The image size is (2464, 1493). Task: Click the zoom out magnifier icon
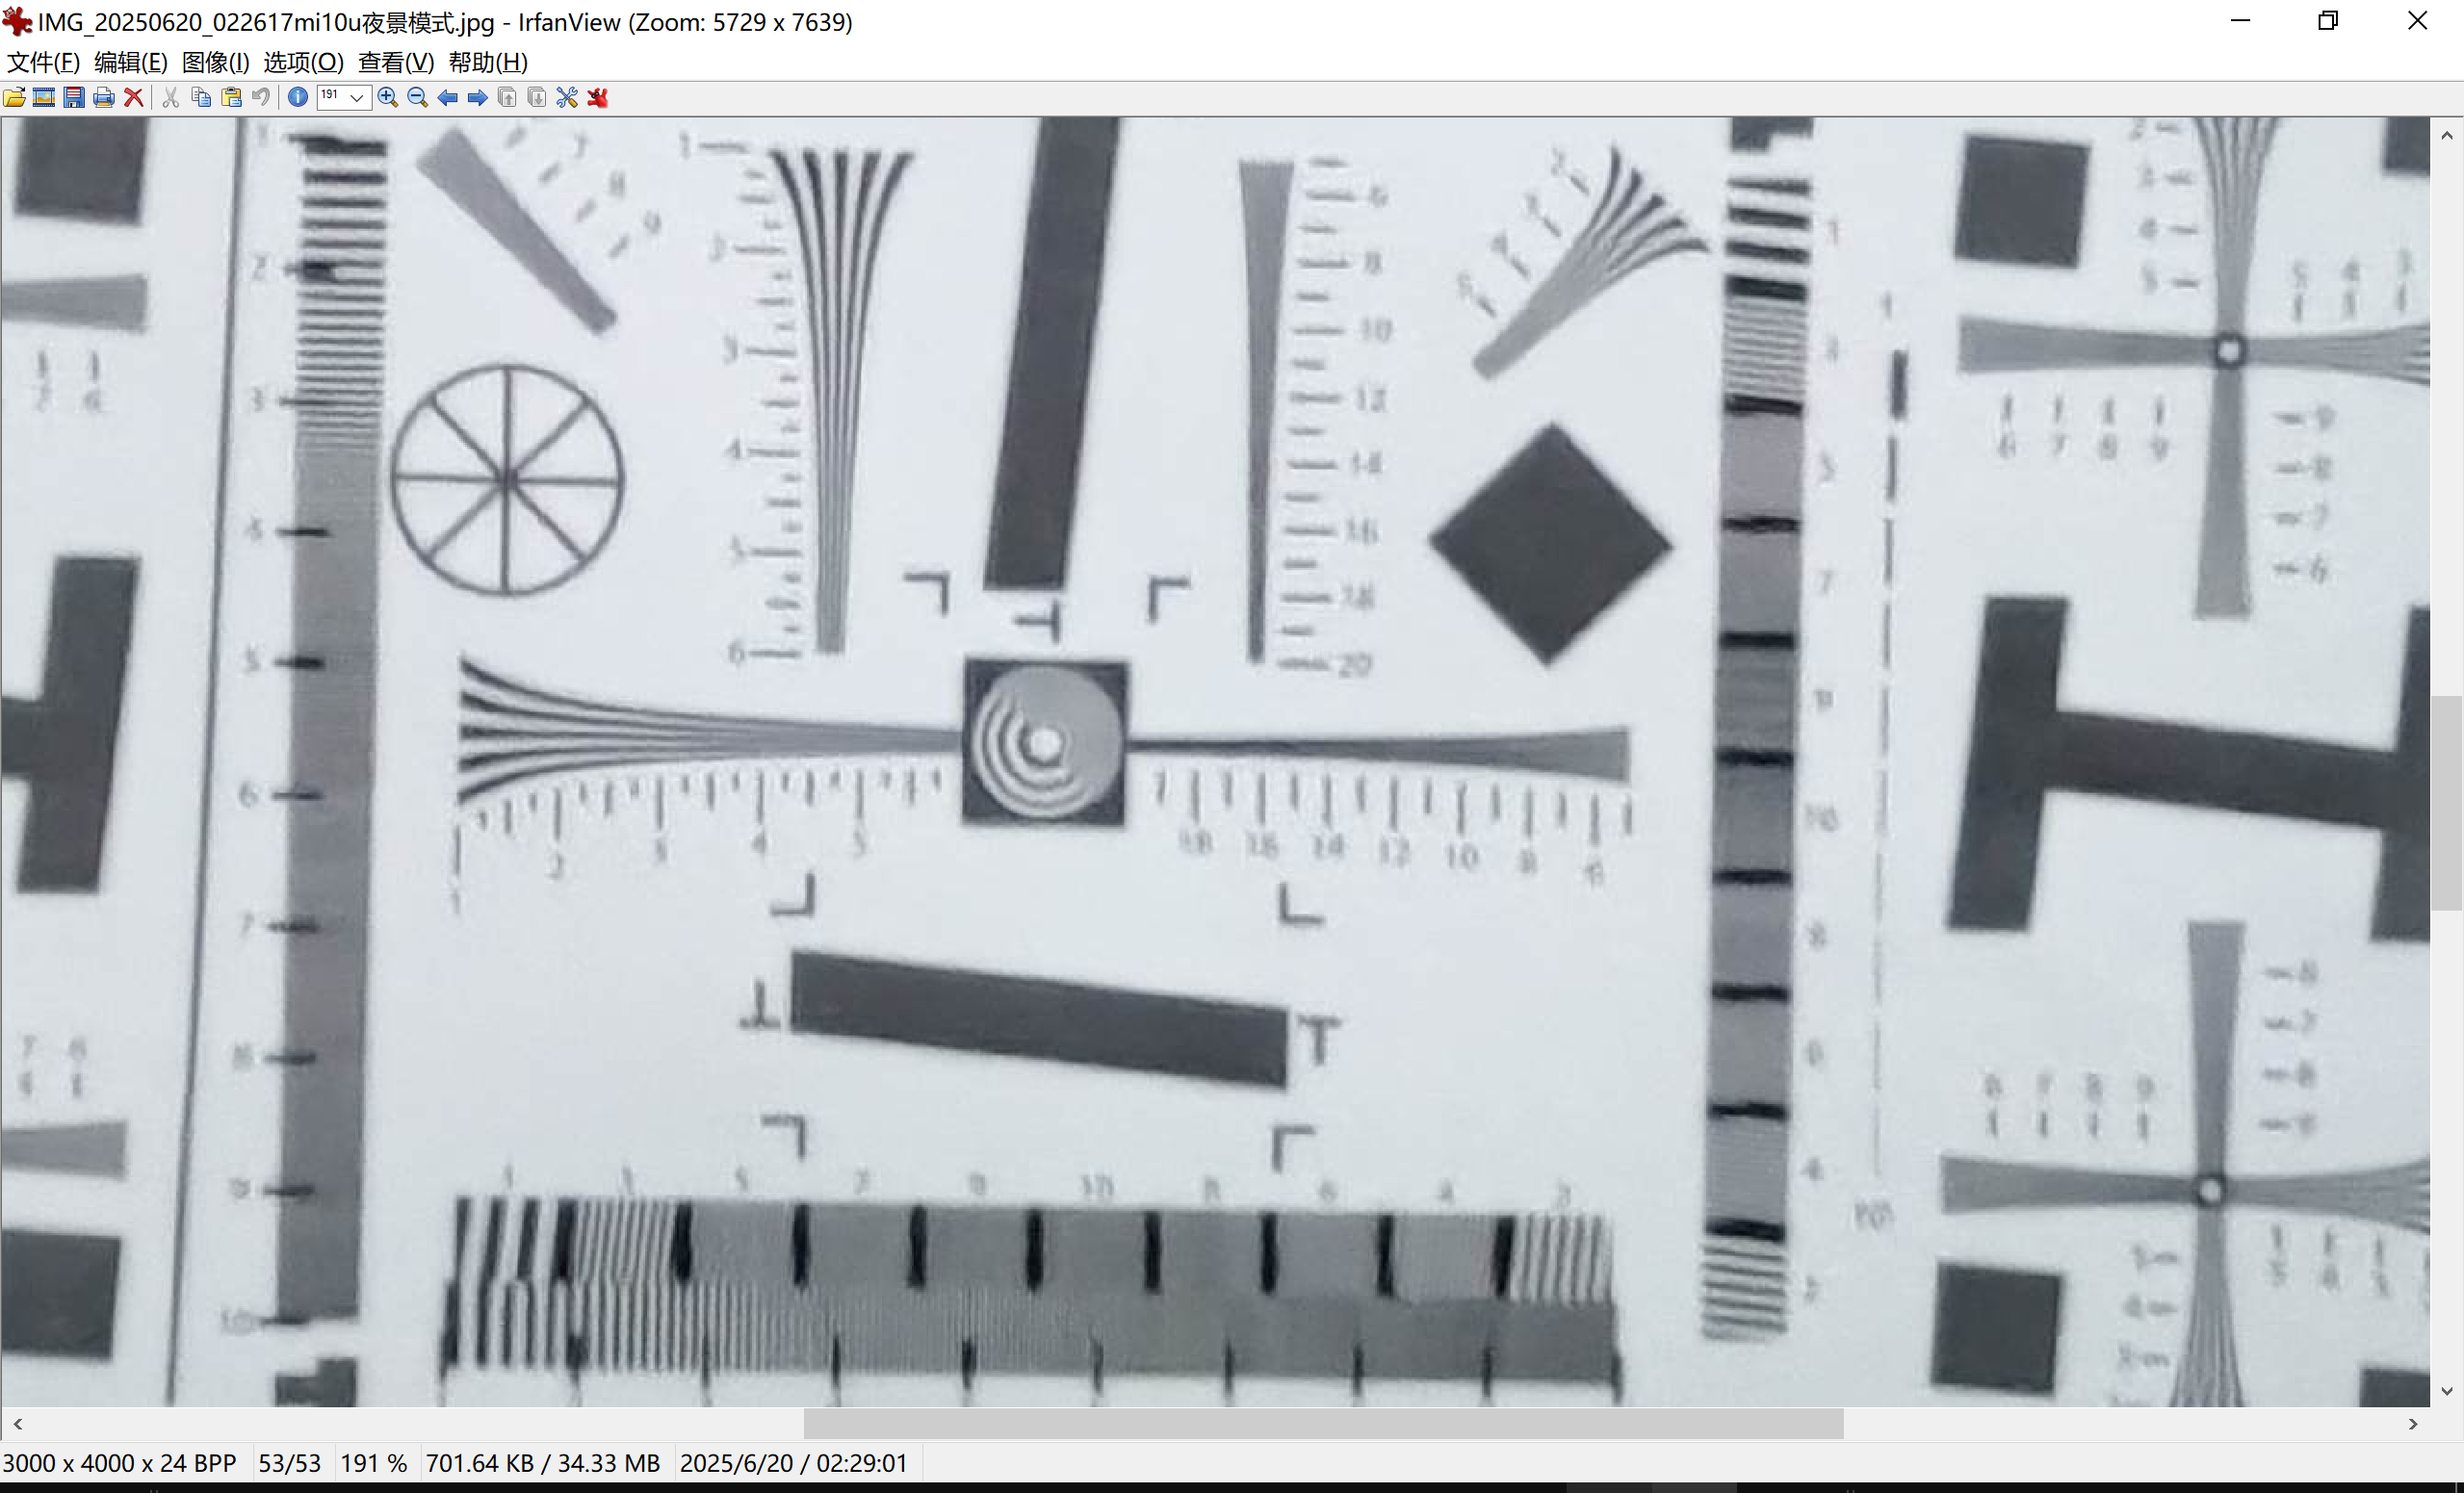(x=418, y=97)
